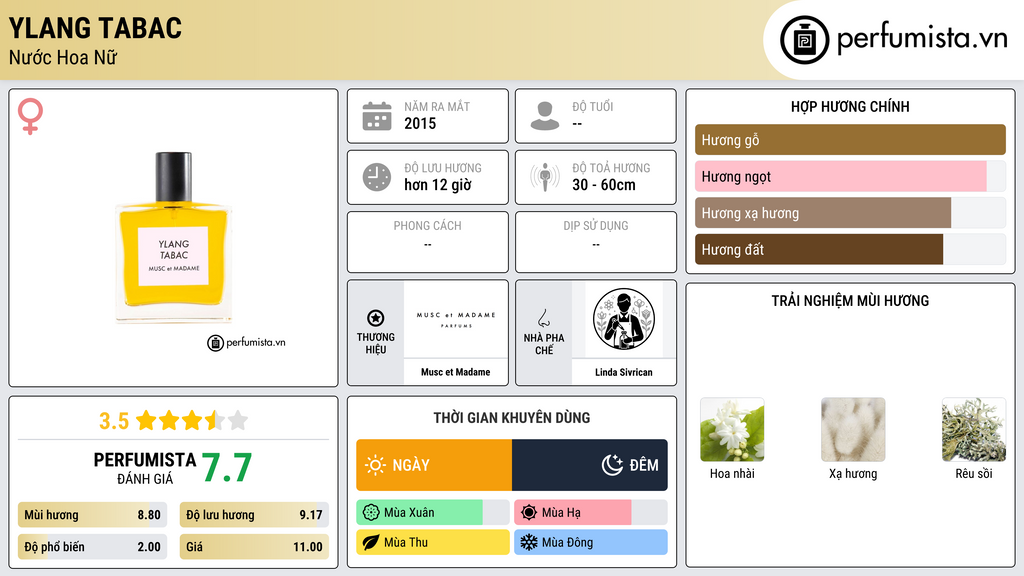
Task: Click the Linda Sivrican perfumer name link
Action: click(624, 372)
